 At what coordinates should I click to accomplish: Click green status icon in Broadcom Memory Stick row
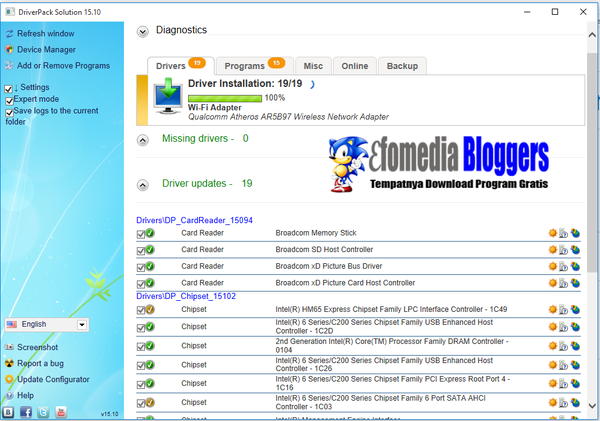[x=150, y=233]
